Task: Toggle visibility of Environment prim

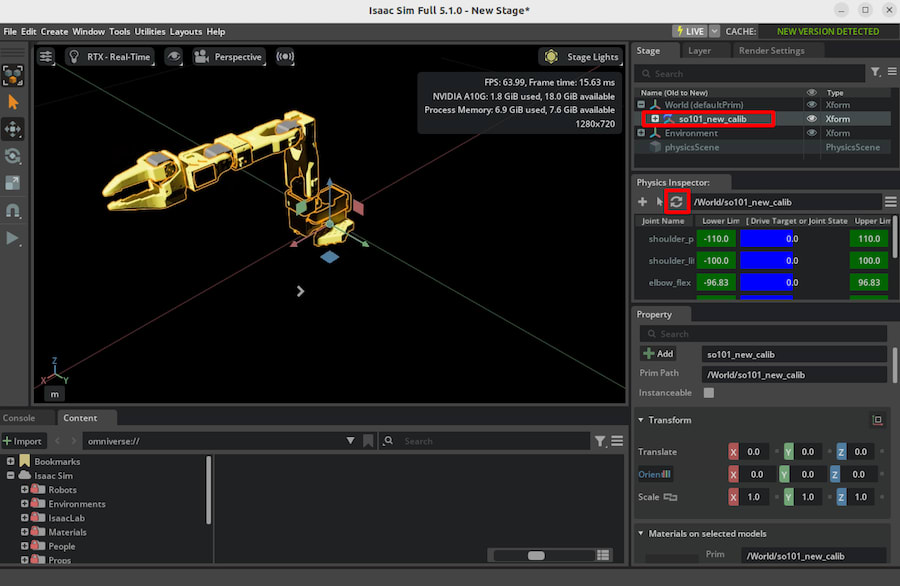Action: [x=811, y=133]
